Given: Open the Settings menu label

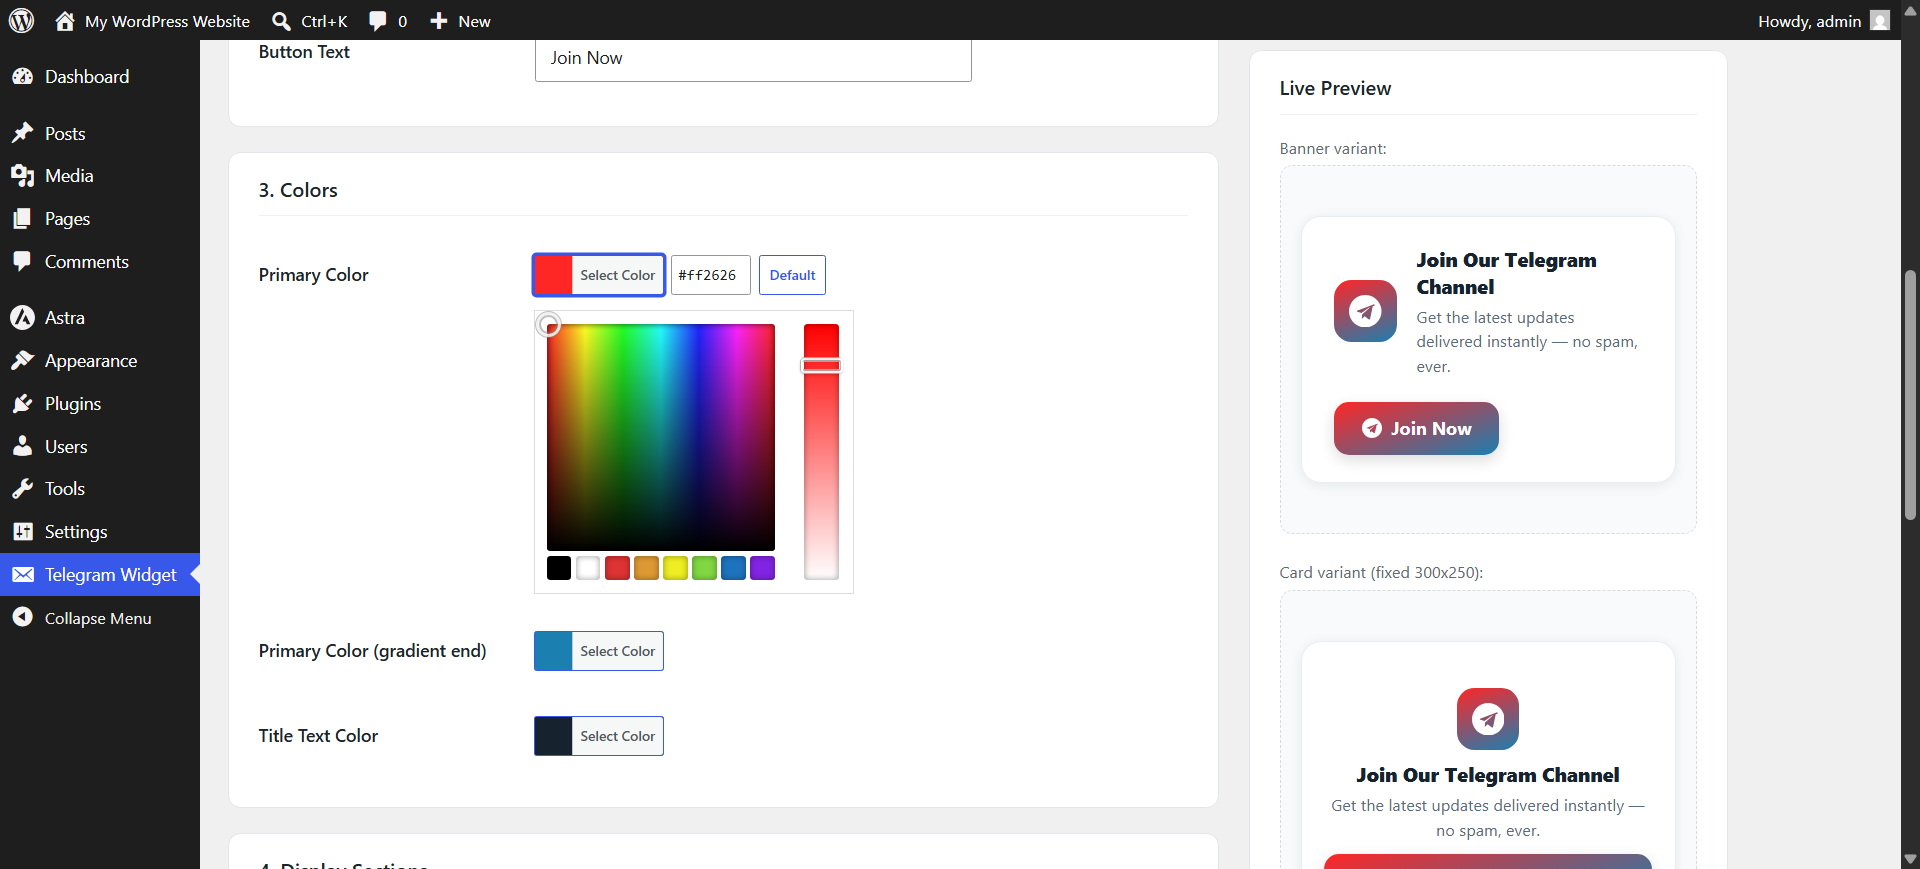Looking at the screenshot, I should (76, 532).
